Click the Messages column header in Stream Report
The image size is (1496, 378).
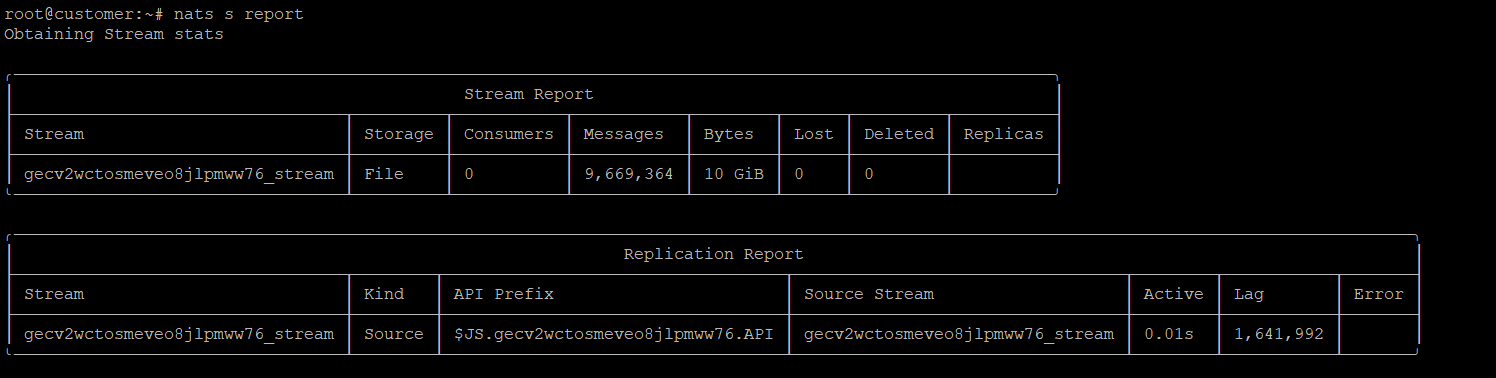624,134
